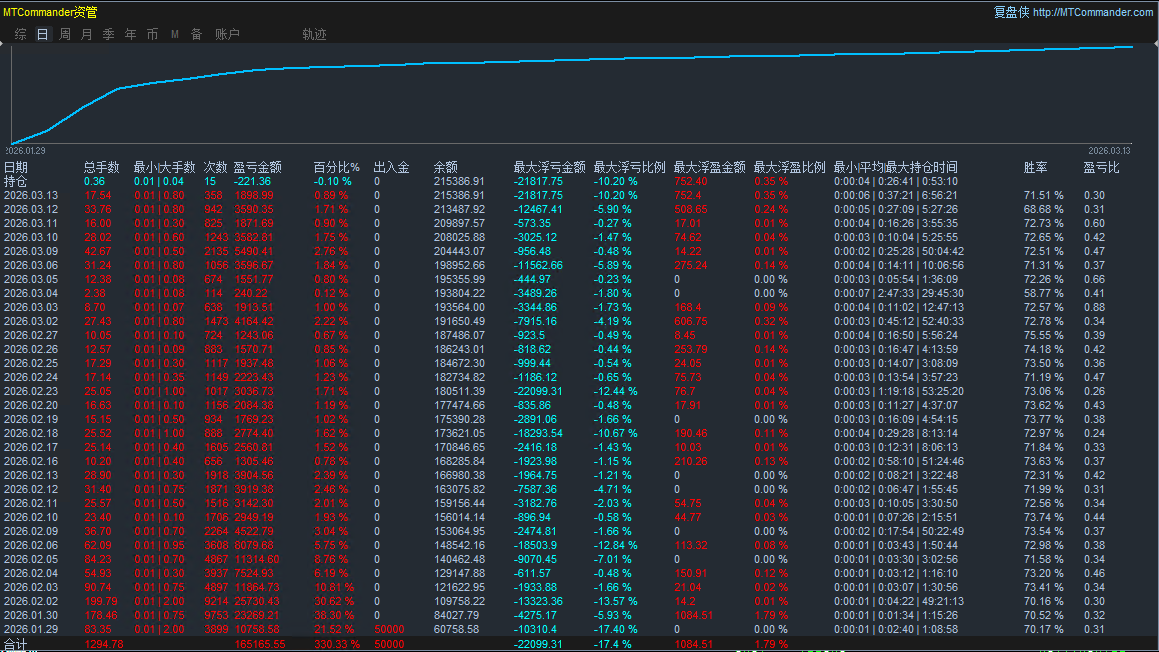Click floating profit 1084.51 in 2026.01.30 row
1159x652 pixels.
point(693,615)
